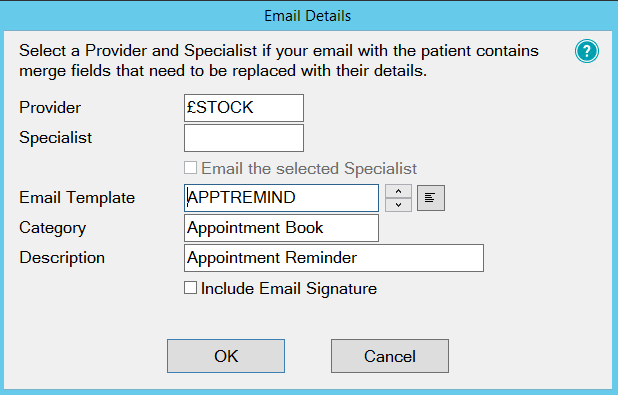Viewport: 618px width, 395px height.
Task: Click the APPTREMIND Email Template field
Action: pos(281,198)
